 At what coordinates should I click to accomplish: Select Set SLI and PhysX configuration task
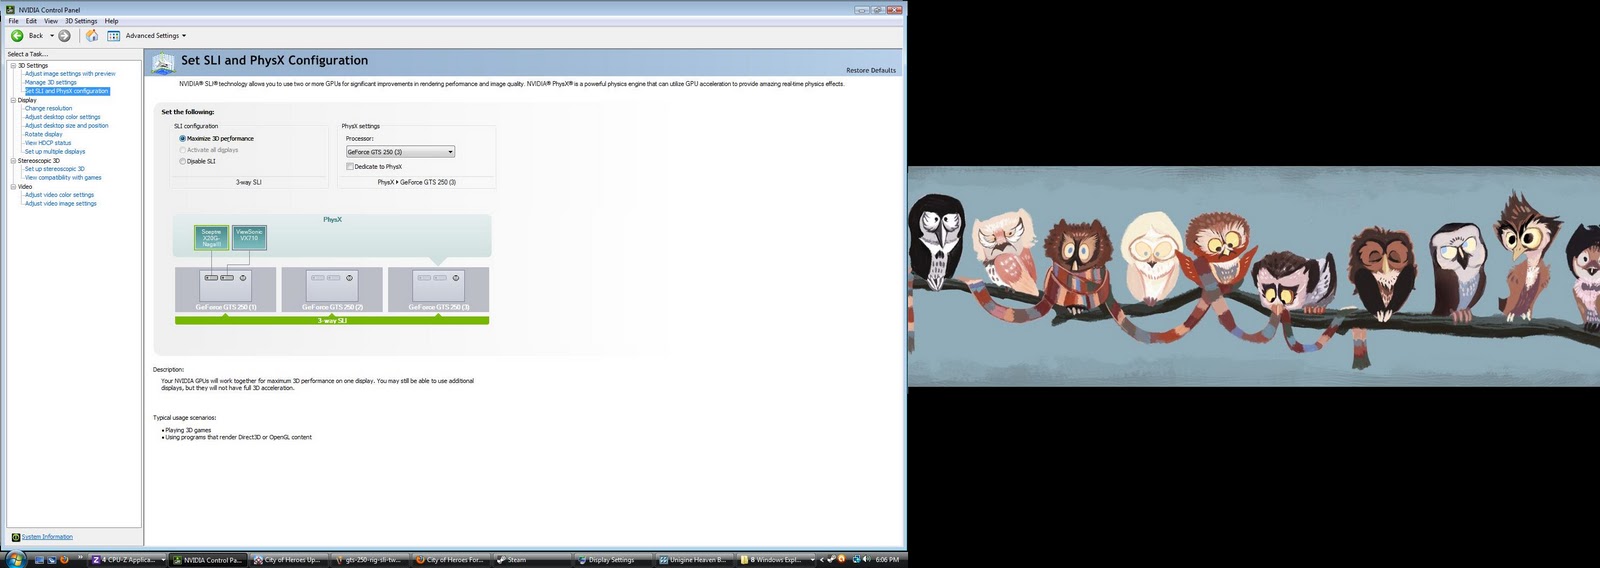click(66, 91)
